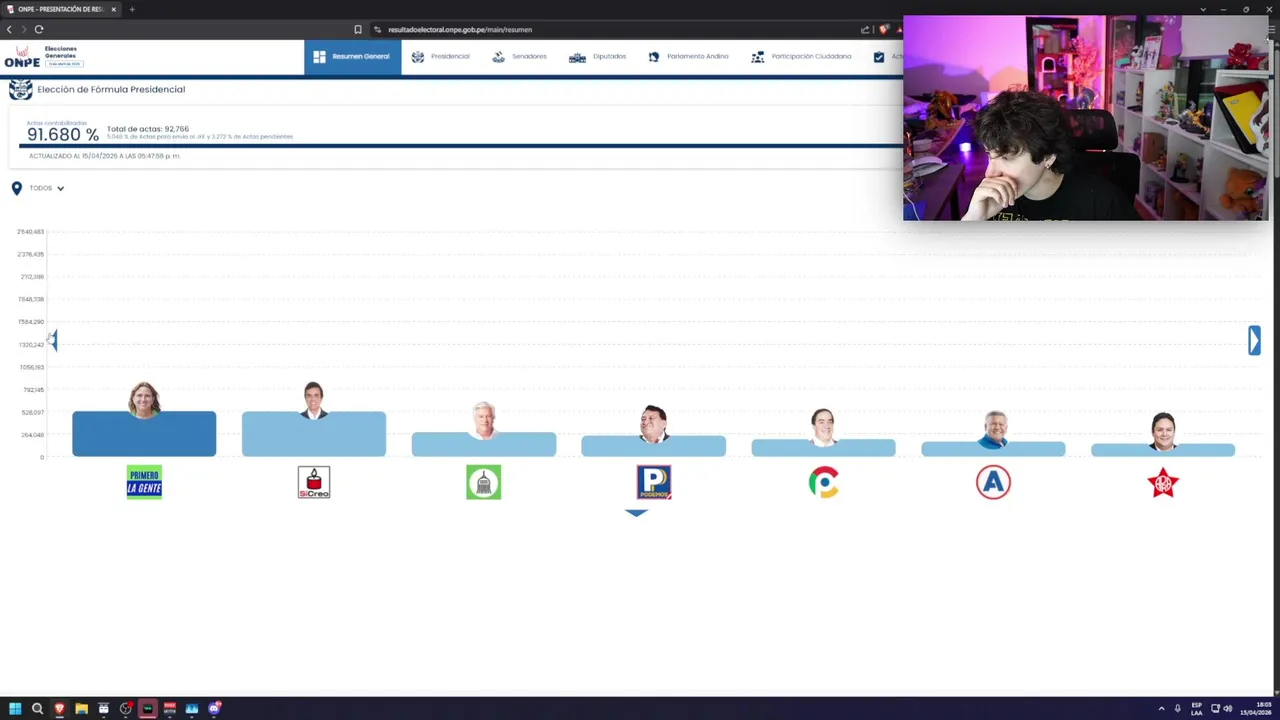Viewport: 1280px width, 720px height.
Task: Open a new browser tab with plus
Action: [x=131, y=9]
